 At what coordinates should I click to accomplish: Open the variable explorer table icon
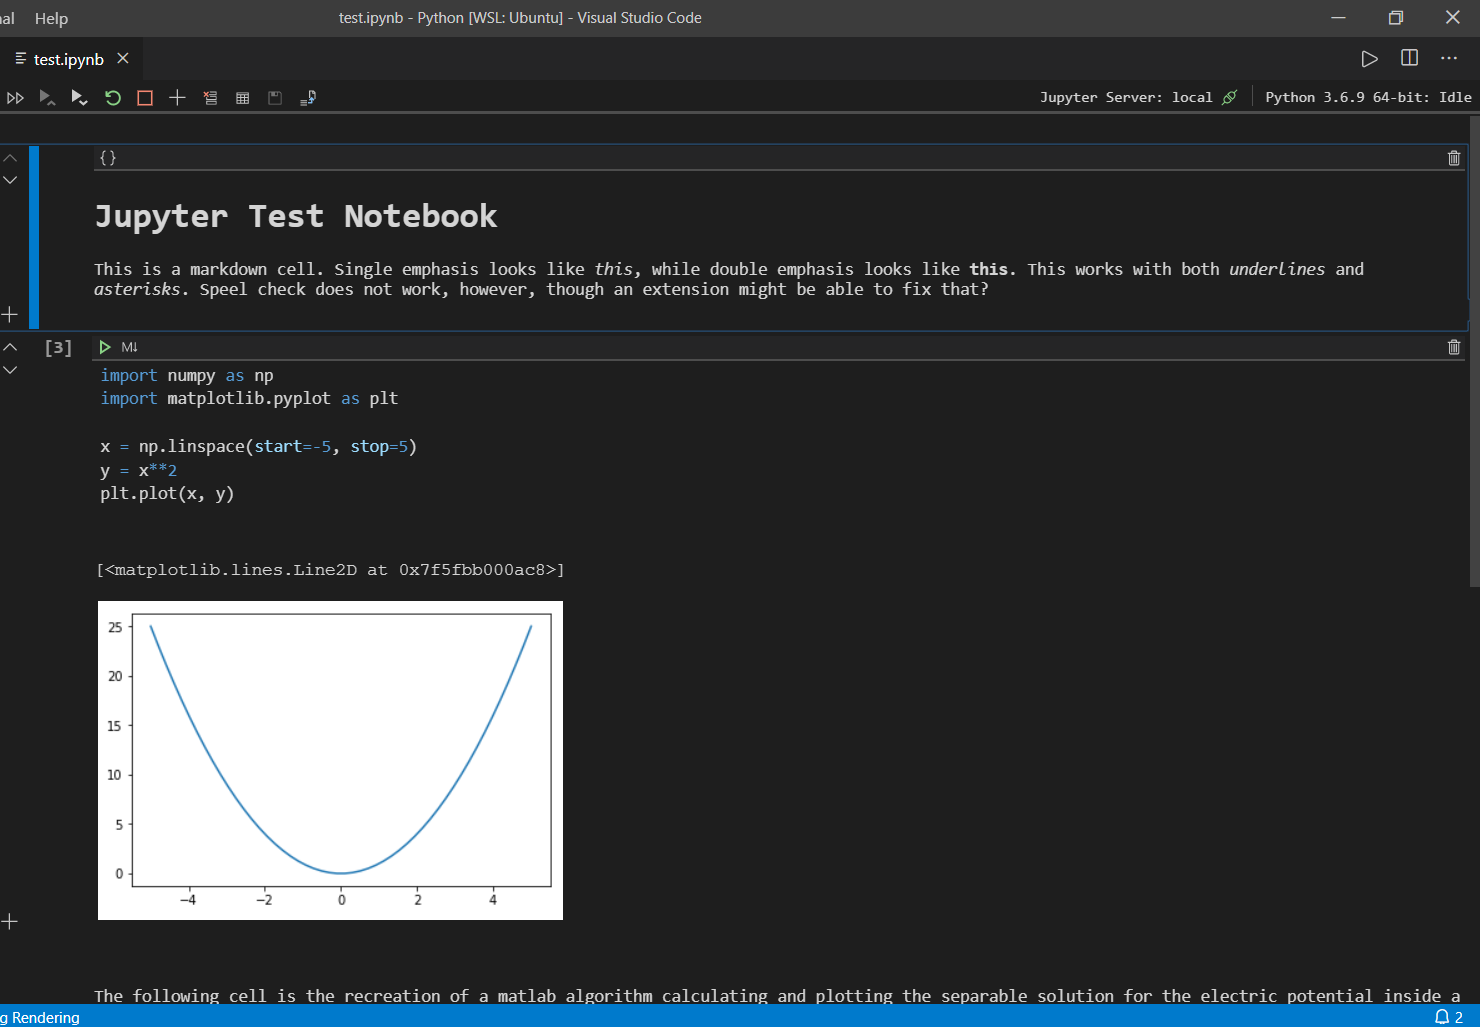(242, 98)
